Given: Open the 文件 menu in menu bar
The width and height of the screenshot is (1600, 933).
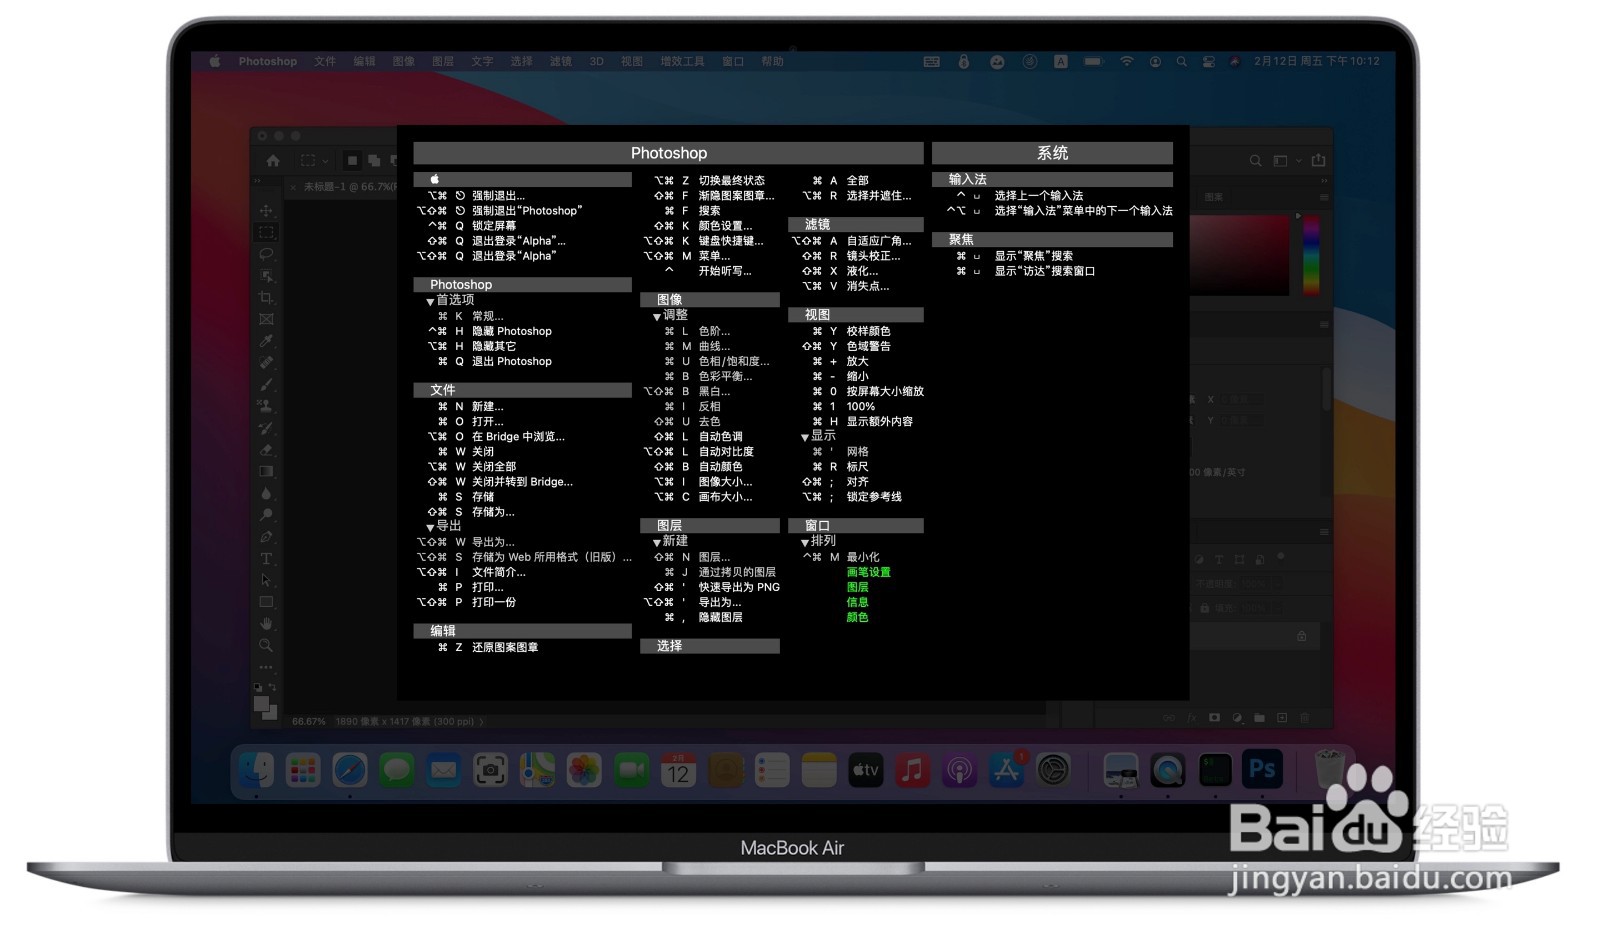Looking at the screenshot, I should [x=325, y=61].
